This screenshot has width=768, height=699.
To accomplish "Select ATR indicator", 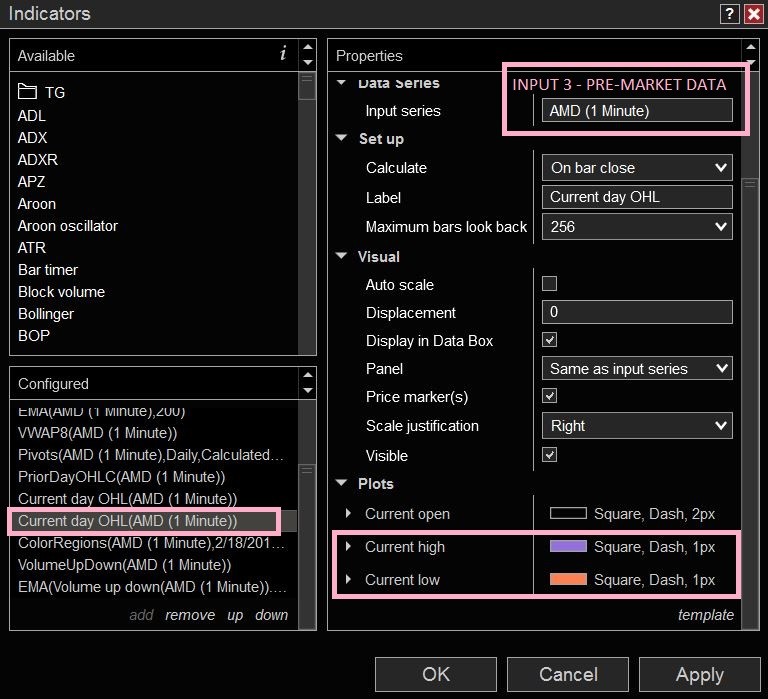I will [x=32, y=248].
